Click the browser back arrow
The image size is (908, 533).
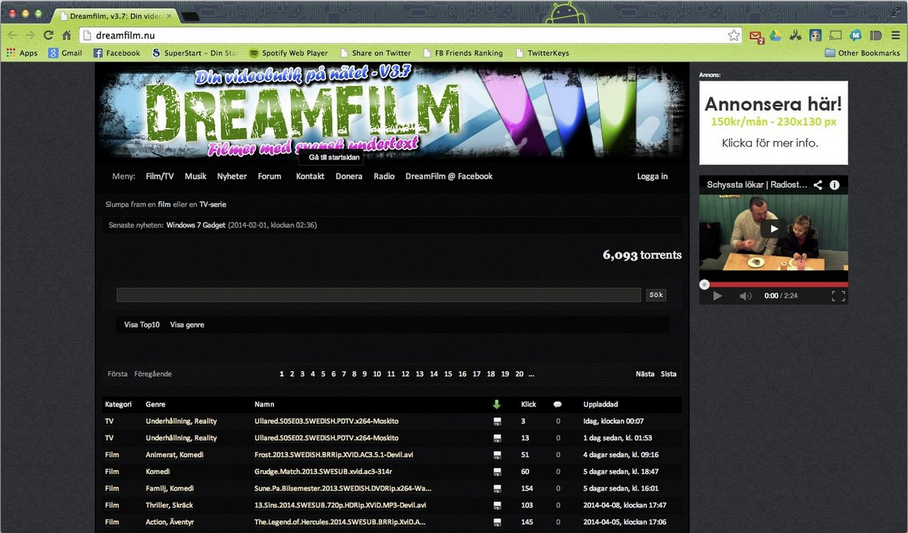coord(12,35)
